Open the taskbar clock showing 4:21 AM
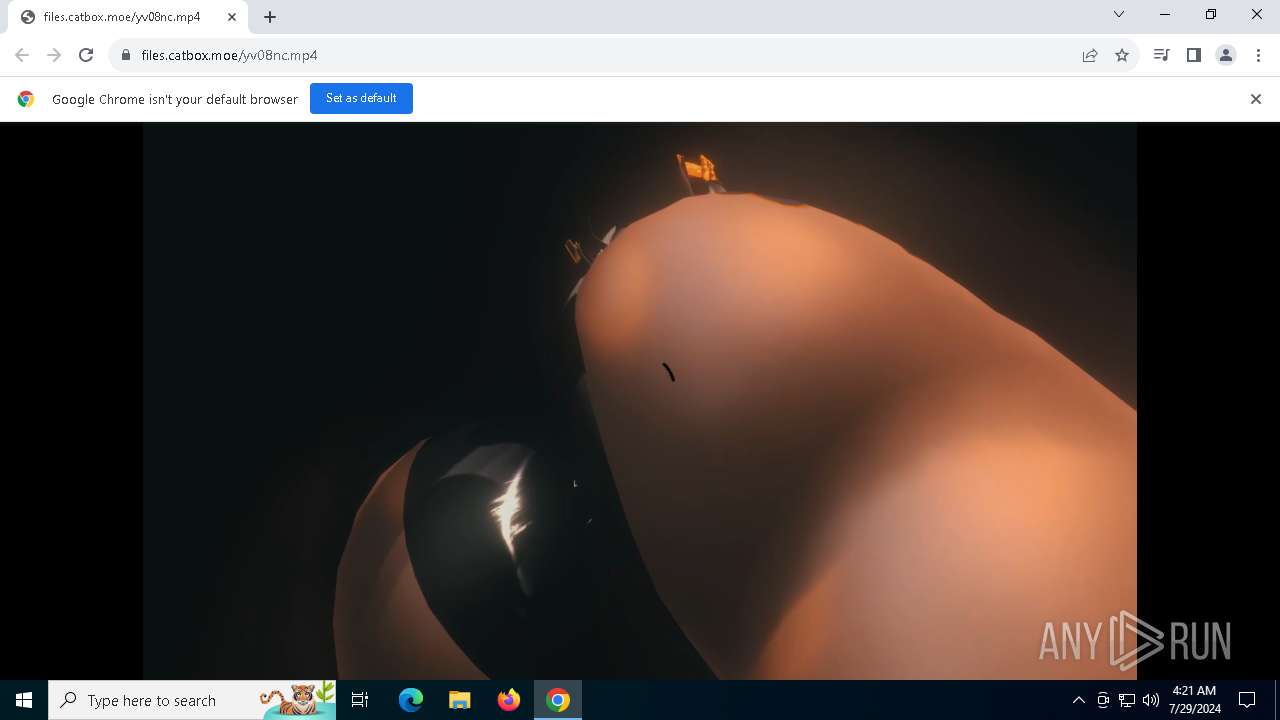The height and width of the screenshot is (720, 1280). click(1195, 700)
